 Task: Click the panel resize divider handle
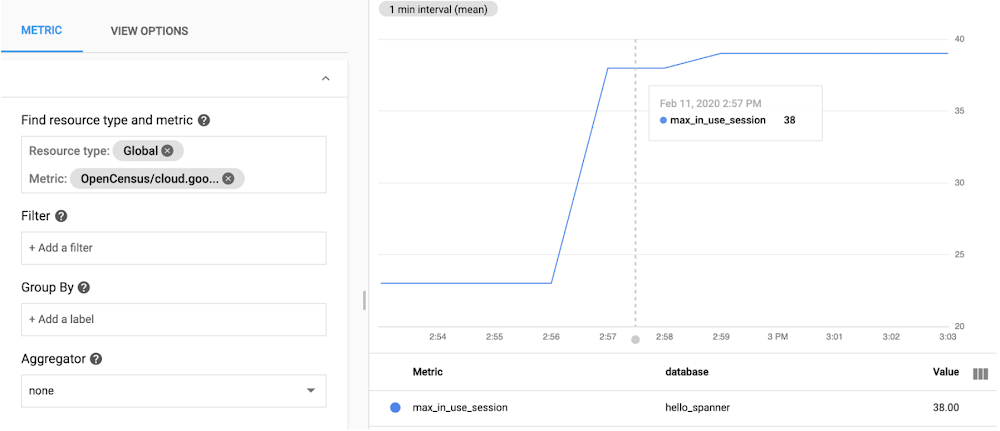click(x=364, y=300)
